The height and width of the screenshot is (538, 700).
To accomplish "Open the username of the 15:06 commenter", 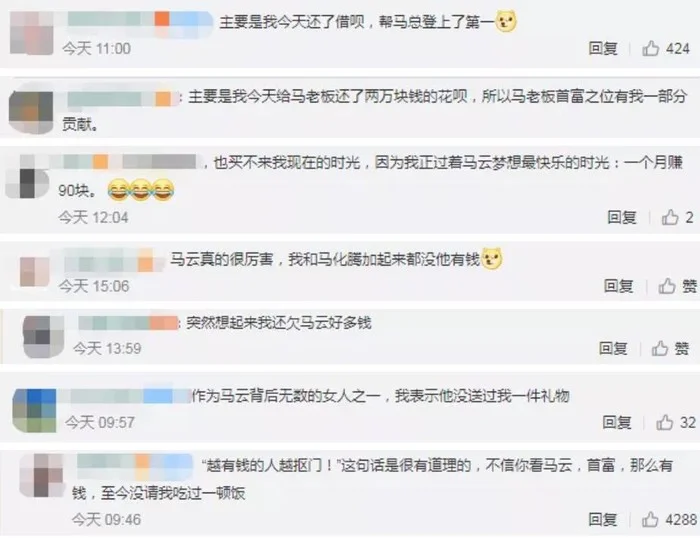I will point(109,260).
